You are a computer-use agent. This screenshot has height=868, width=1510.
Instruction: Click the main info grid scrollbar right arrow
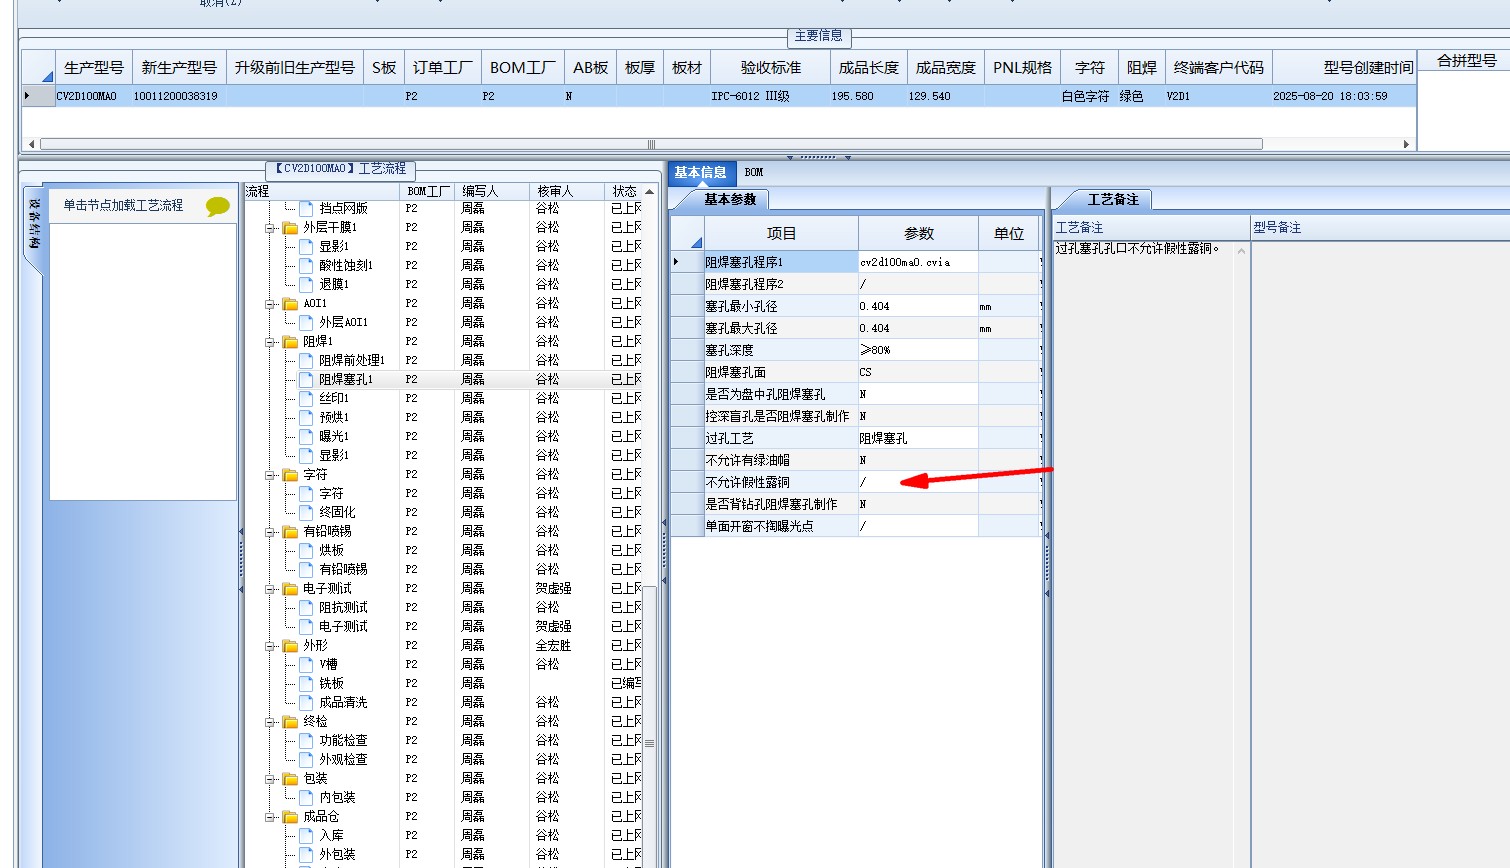click(x=1407, y=144)
